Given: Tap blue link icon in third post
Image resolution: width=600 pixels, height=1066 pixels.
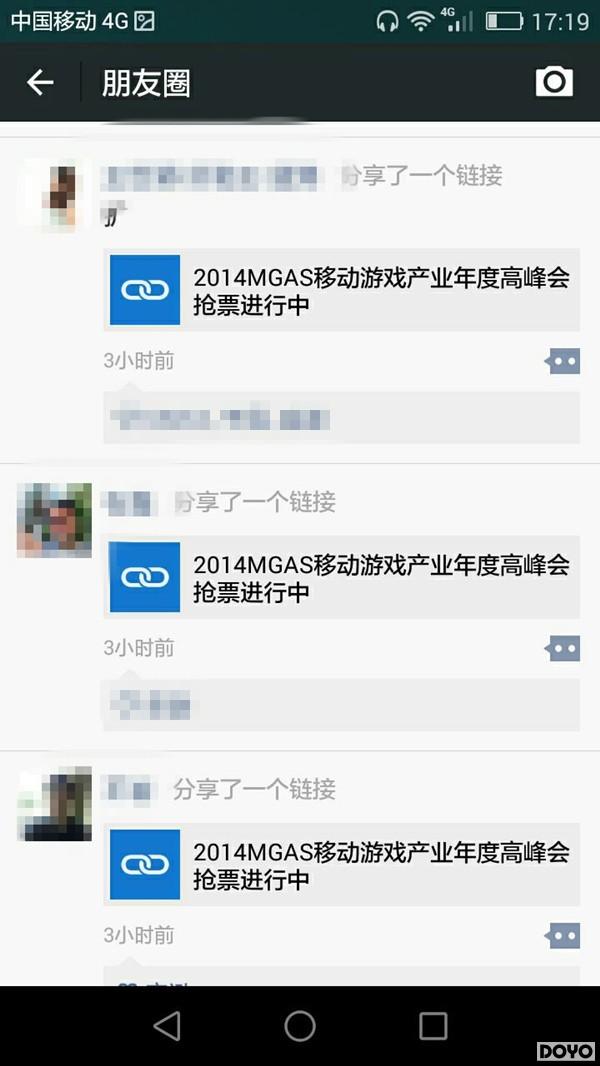Looking at the screenshot, I should click(x=145, y=864).
